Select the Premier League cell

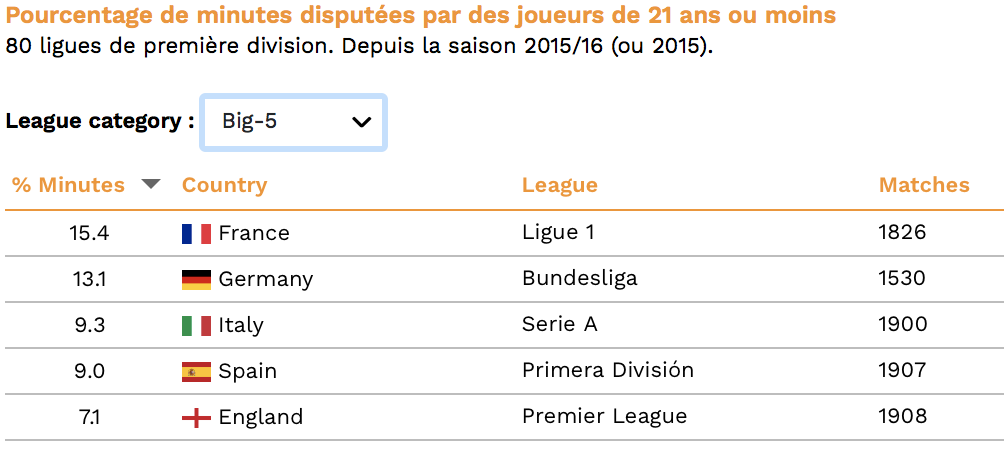pos(604,416)
